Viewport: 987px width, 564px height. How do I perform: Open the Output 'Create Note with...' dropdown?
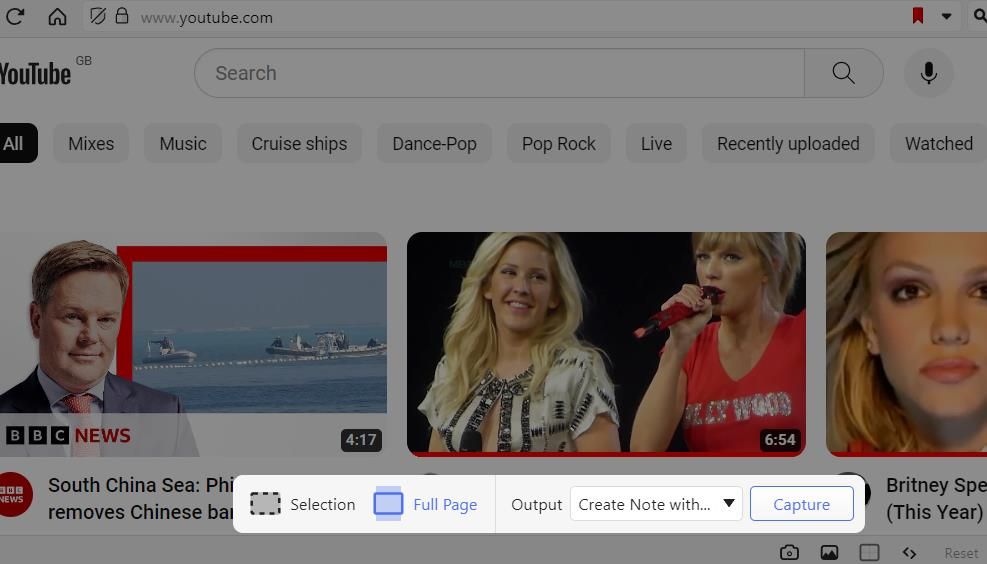(x=655, y=504)
